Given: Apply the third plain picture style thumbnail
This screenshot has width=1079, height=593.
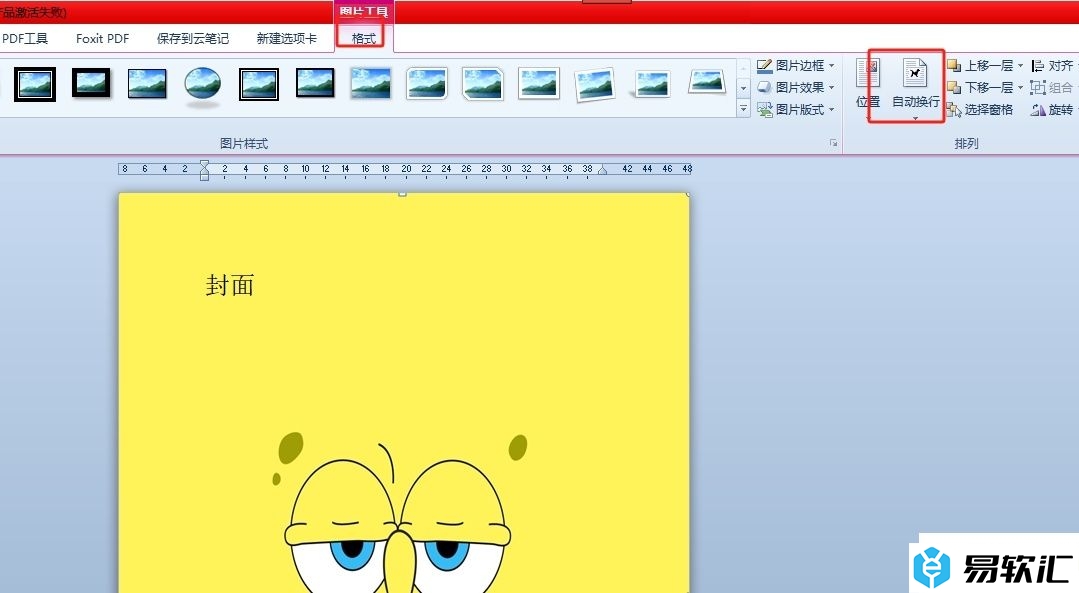Looking at the screenshot, I should point(147,83).
